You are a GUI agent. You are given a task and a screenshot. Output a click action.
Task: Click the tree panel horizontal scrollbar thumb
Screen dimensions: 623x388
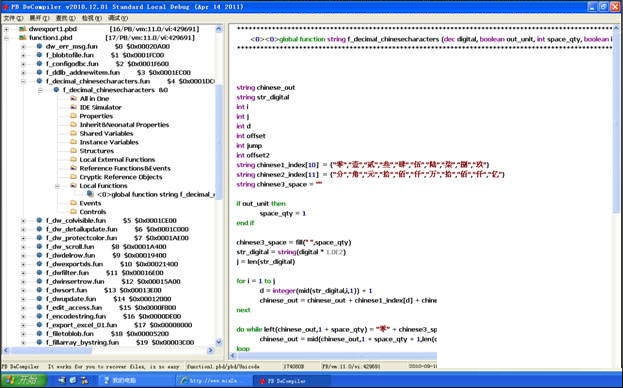(51, 350)
